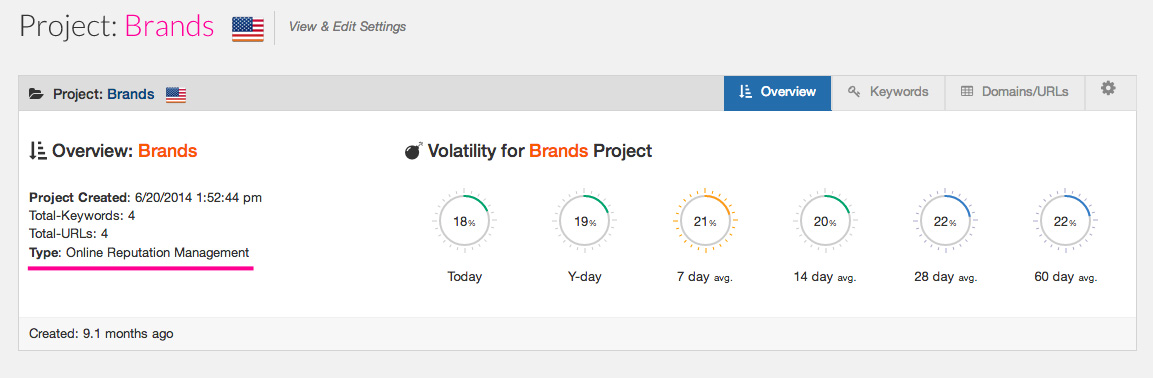The width and height of the screenshot is (1153, 378).
Task: Click the small US flag in panel header
Action: [x=176, y=94]
